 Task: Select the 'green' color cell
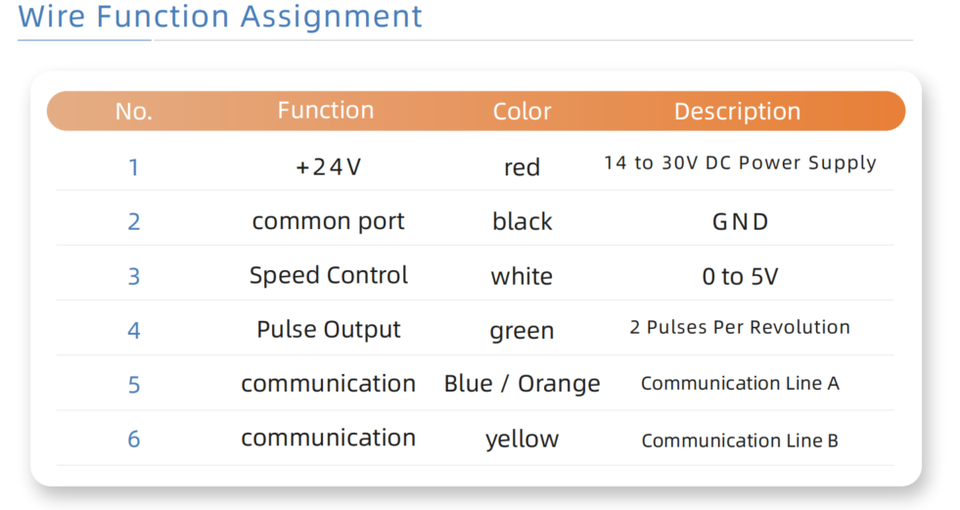coord(522,331)
